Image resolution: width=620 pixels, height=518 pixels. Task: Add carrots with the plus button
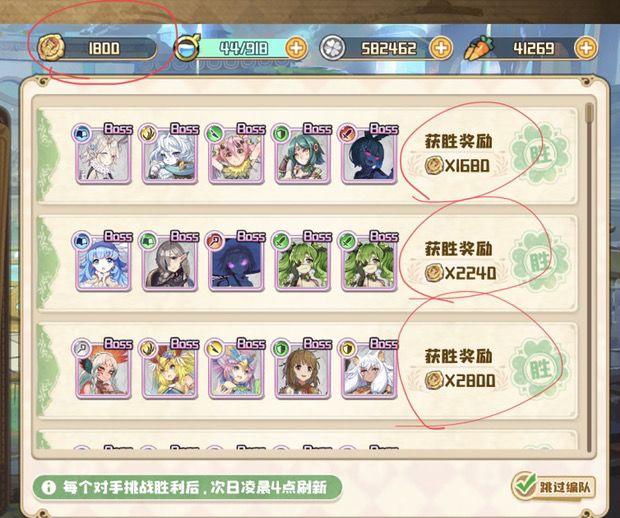point(586,48)
